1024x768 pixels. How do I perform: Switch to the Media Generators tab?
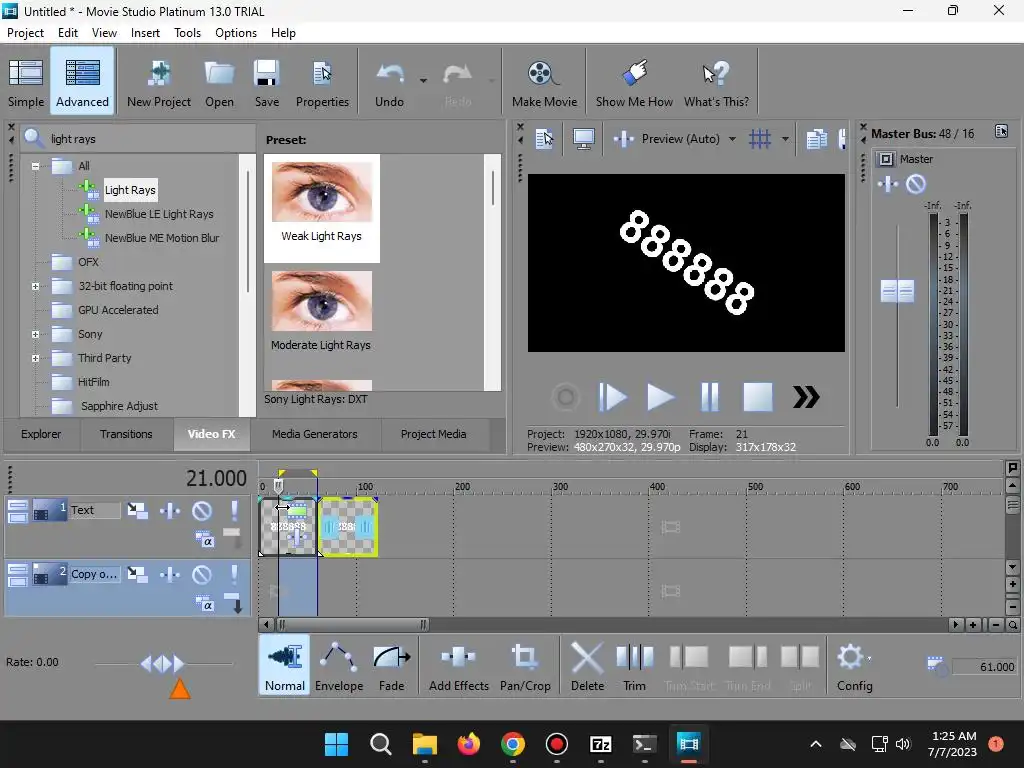pyautogui.click(x=314, y=434)
